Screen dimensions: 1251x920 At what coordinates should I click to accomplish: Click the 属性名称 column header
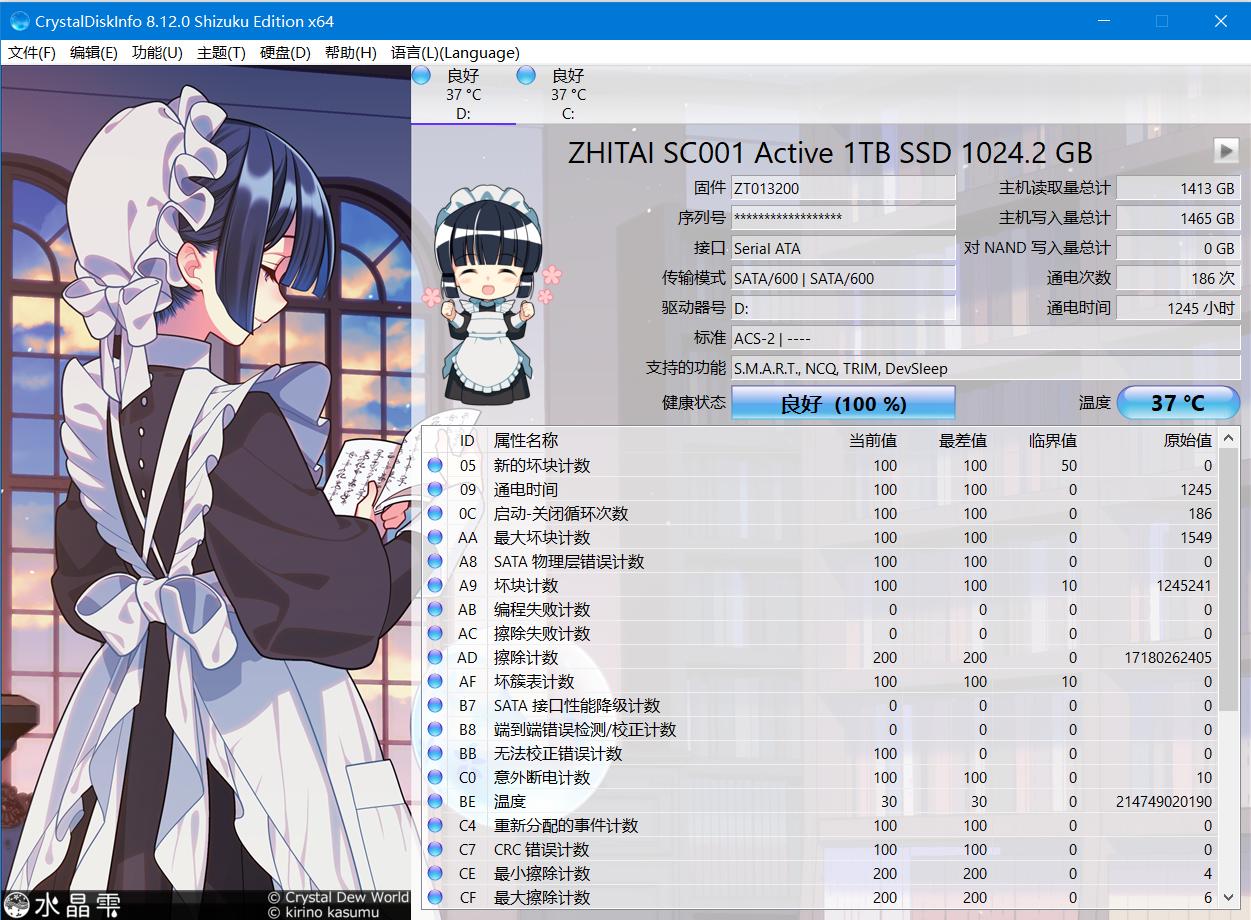(x=526, y=440)
